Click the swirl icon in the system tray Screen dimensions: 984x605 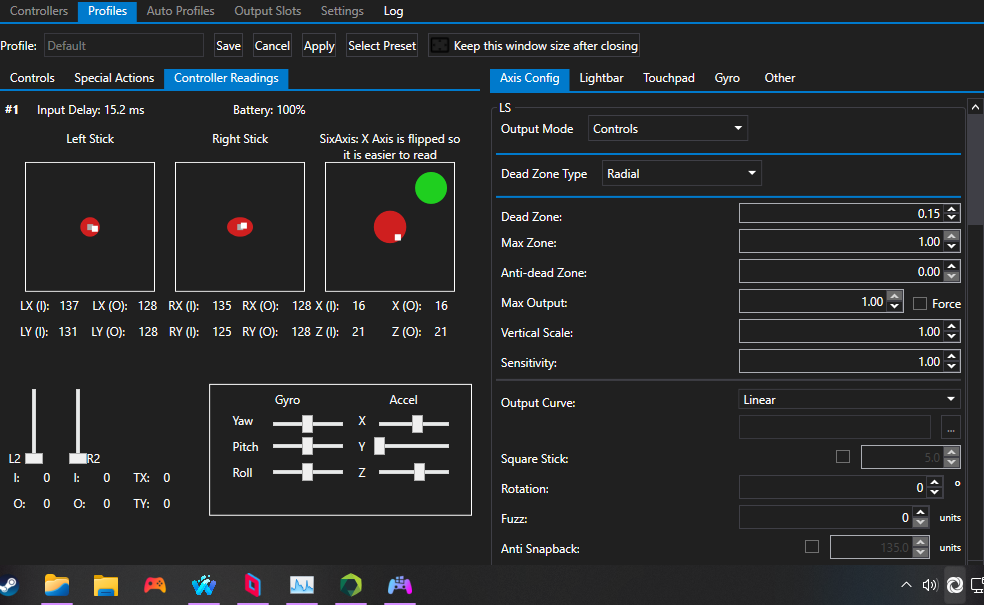click(954, 585)
